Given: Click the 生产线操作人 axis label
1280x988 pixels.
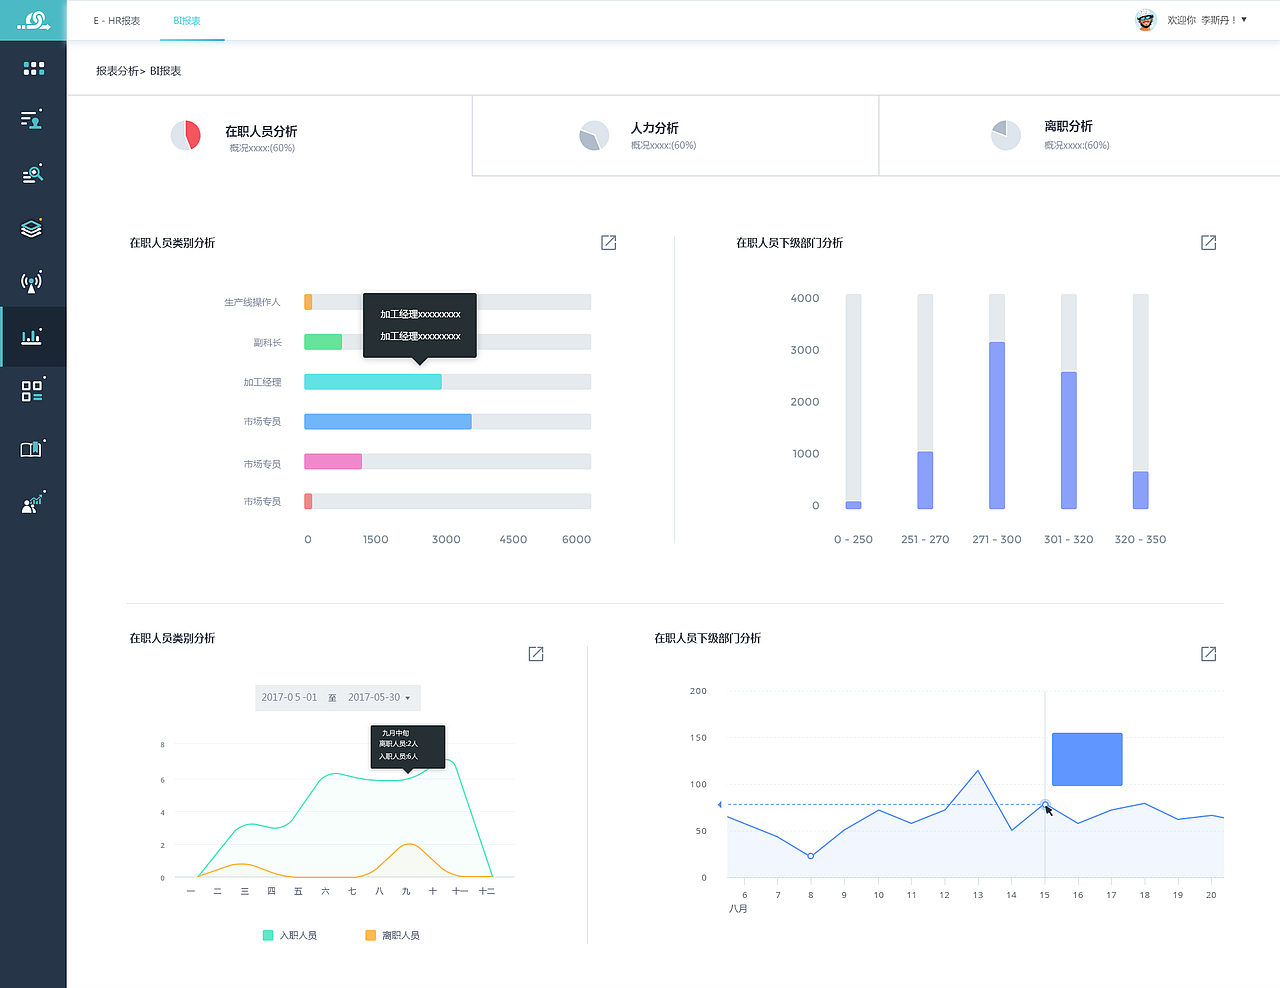Looking at the screenshot, I should [252, 302].
